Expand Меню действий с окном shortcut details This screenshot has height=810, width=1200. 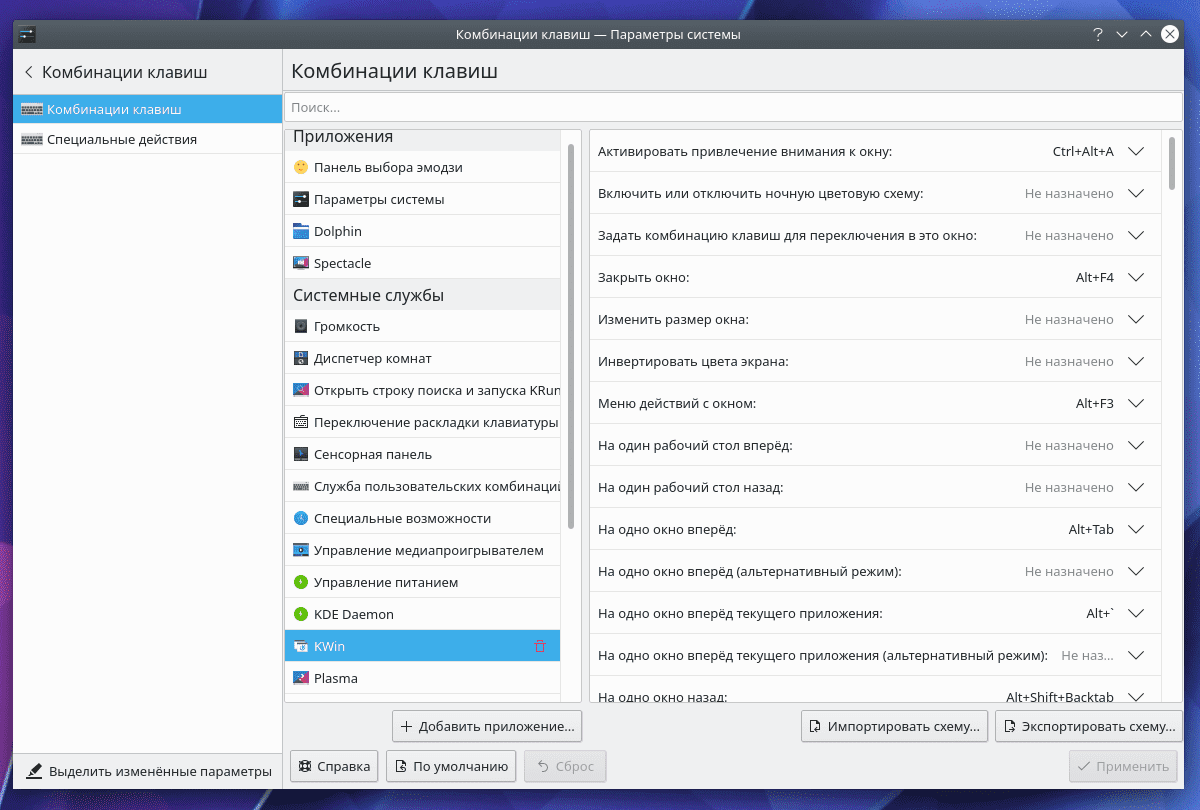pyautogui.click(x=1135, y=403)
